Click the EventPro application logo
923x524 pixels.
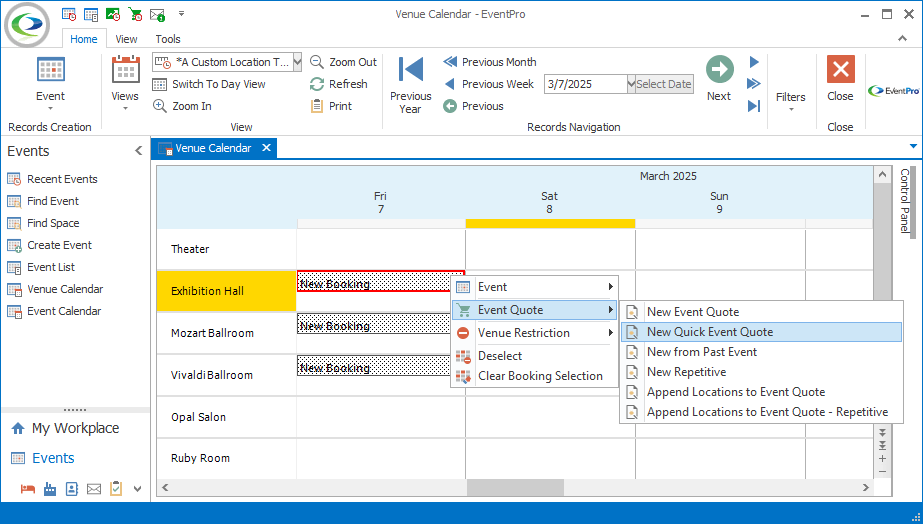27,25
